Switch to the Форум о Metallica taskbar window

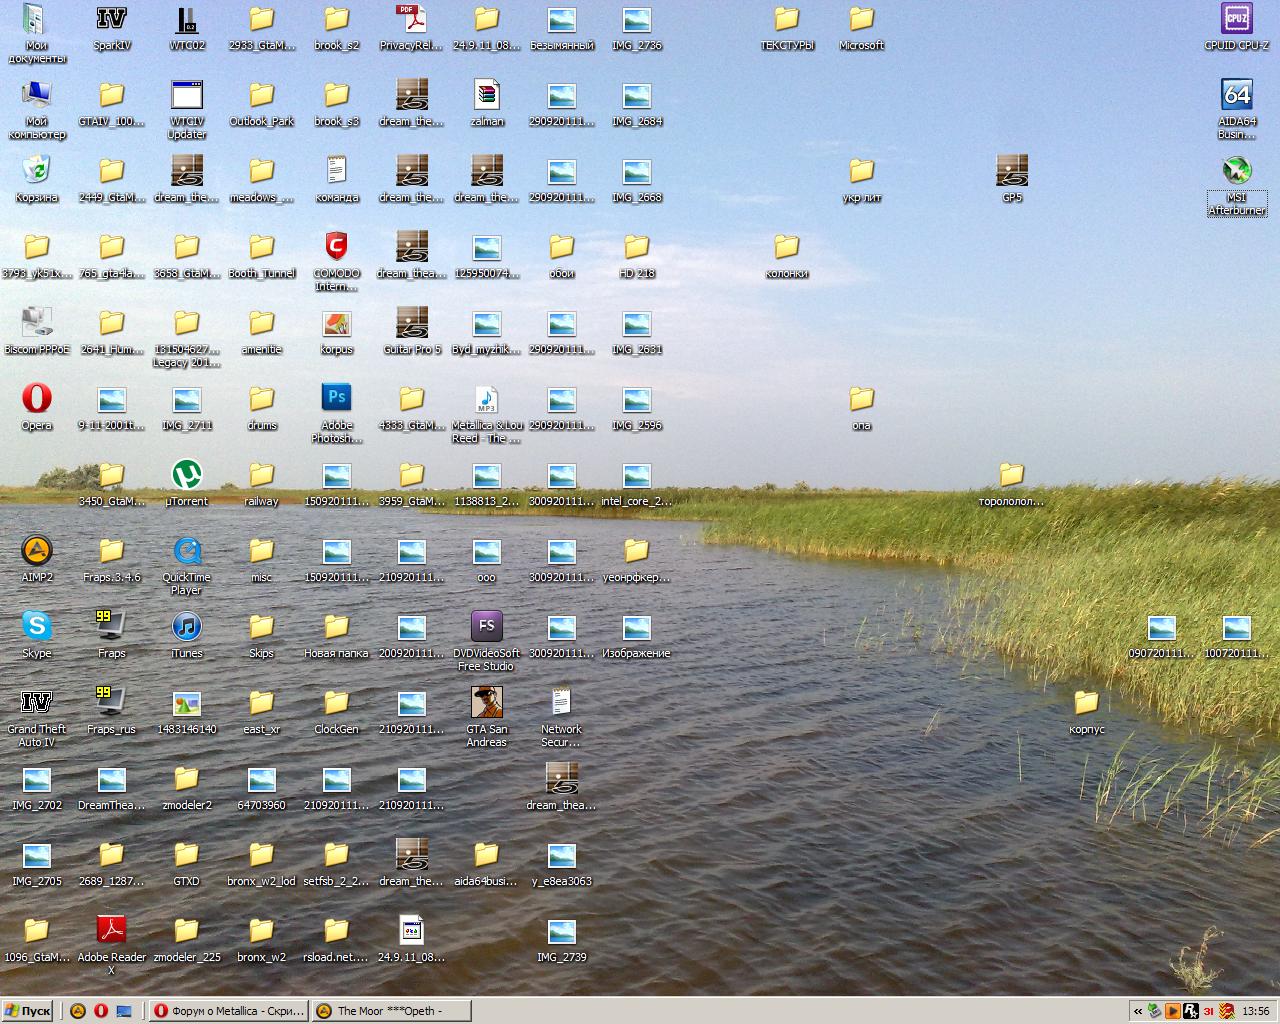click(x=229, y=1011)
